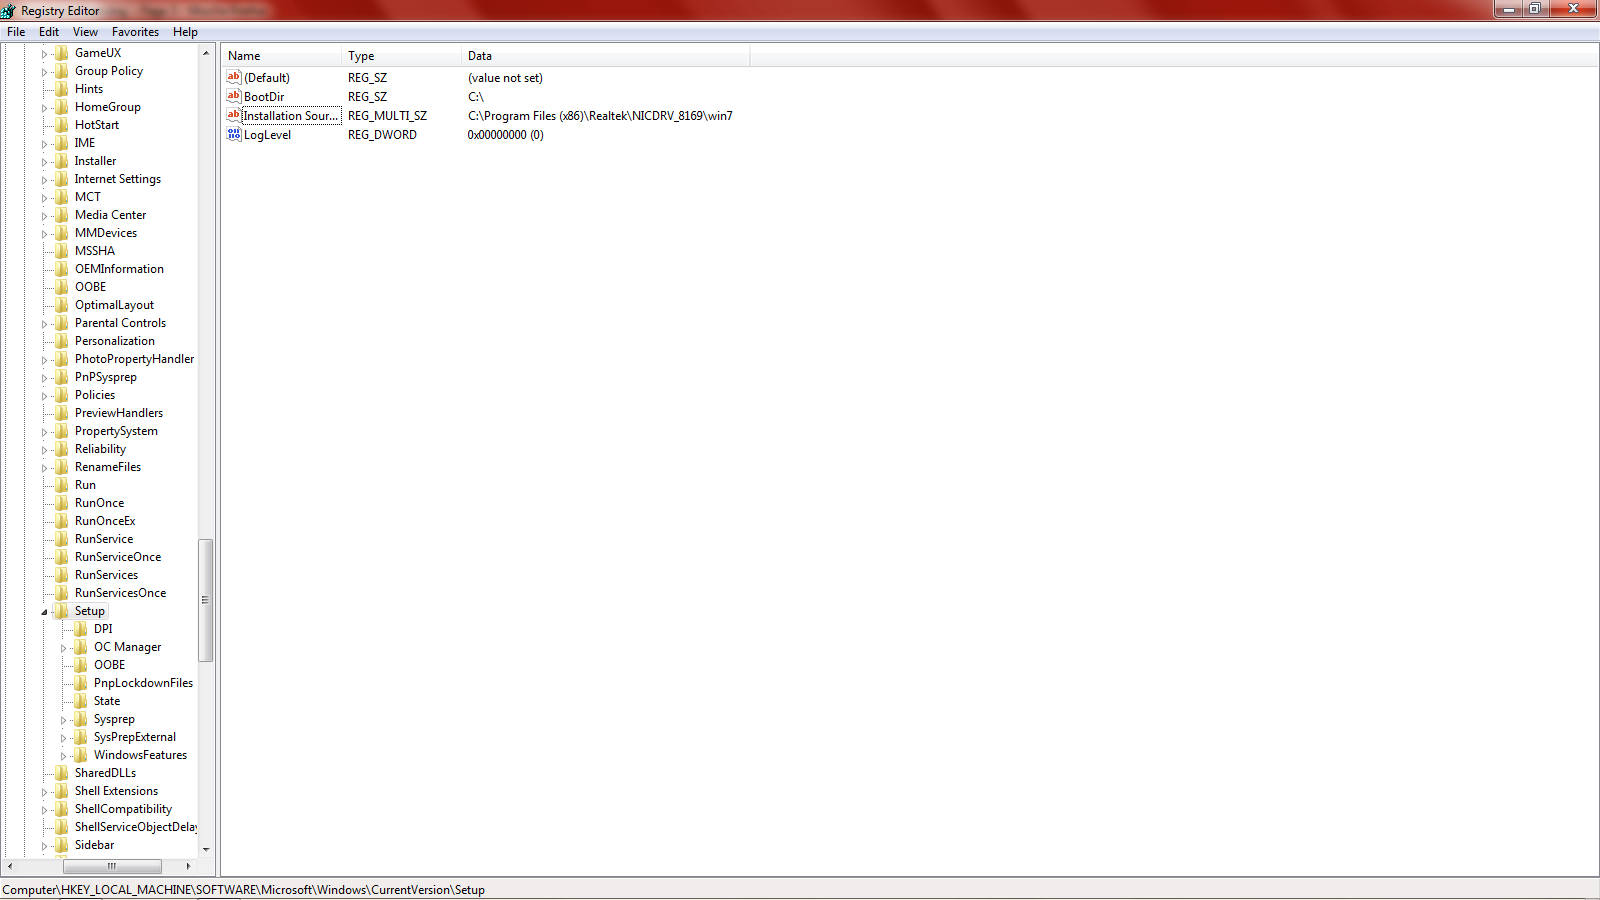Select the MCT folder icon

coord(62,197)
